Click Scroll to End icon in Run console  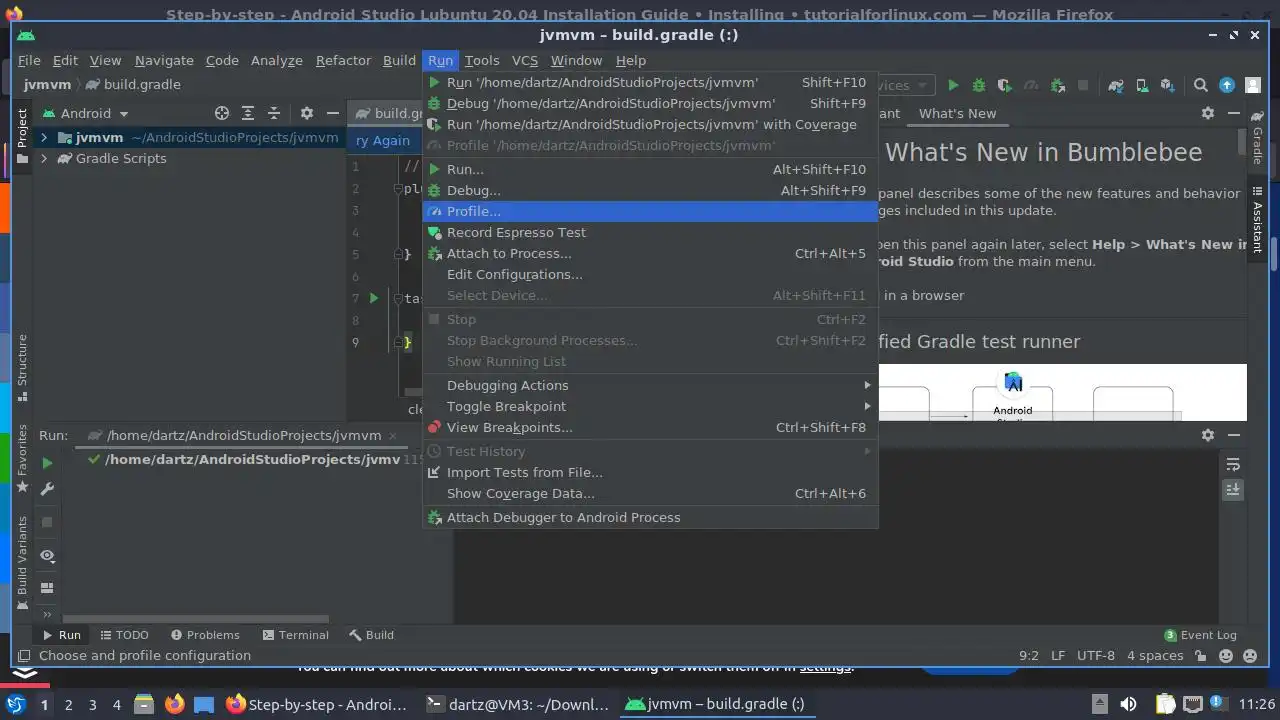(x=1233, y=490)
